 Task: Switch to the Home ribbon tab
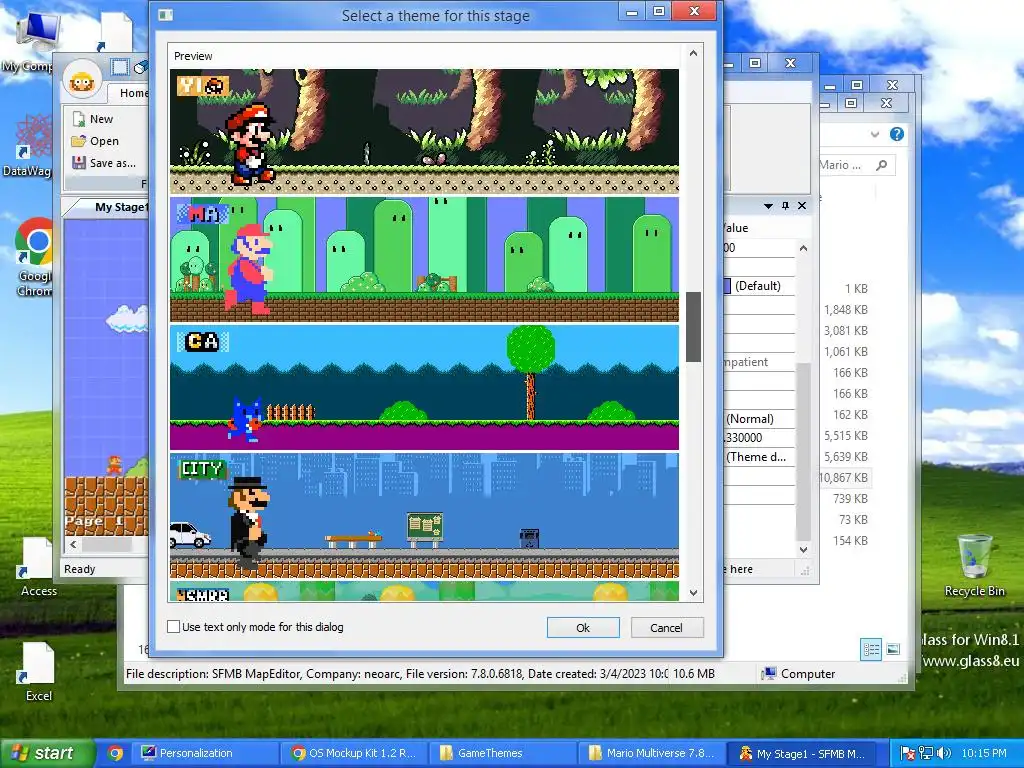[134, 93]
